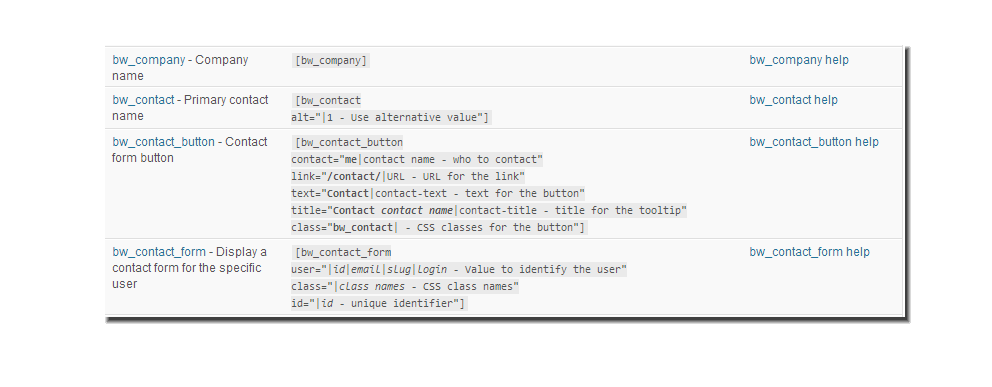
Task: Open the bw_contact_form shortcode link
Action: (159, 252)
